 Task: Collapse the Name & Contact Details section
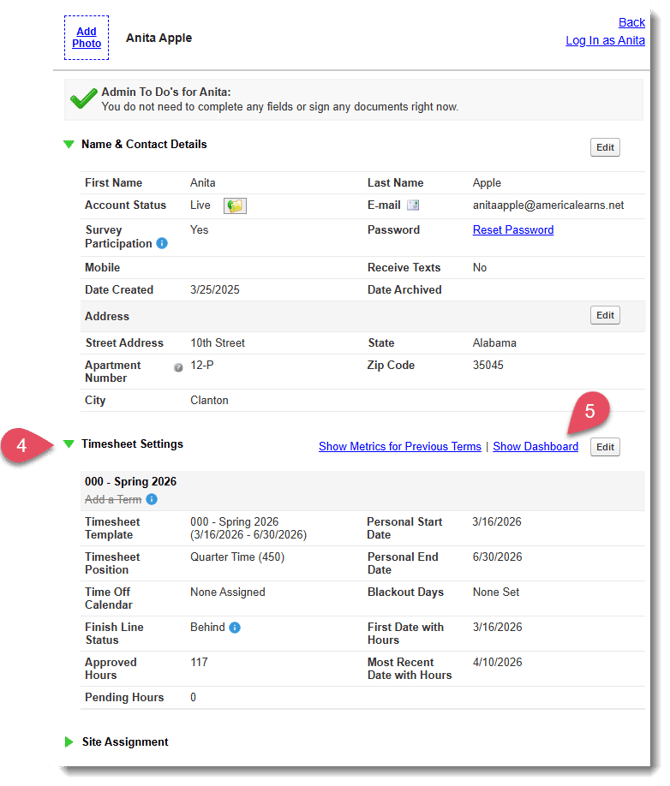(69, 145)
